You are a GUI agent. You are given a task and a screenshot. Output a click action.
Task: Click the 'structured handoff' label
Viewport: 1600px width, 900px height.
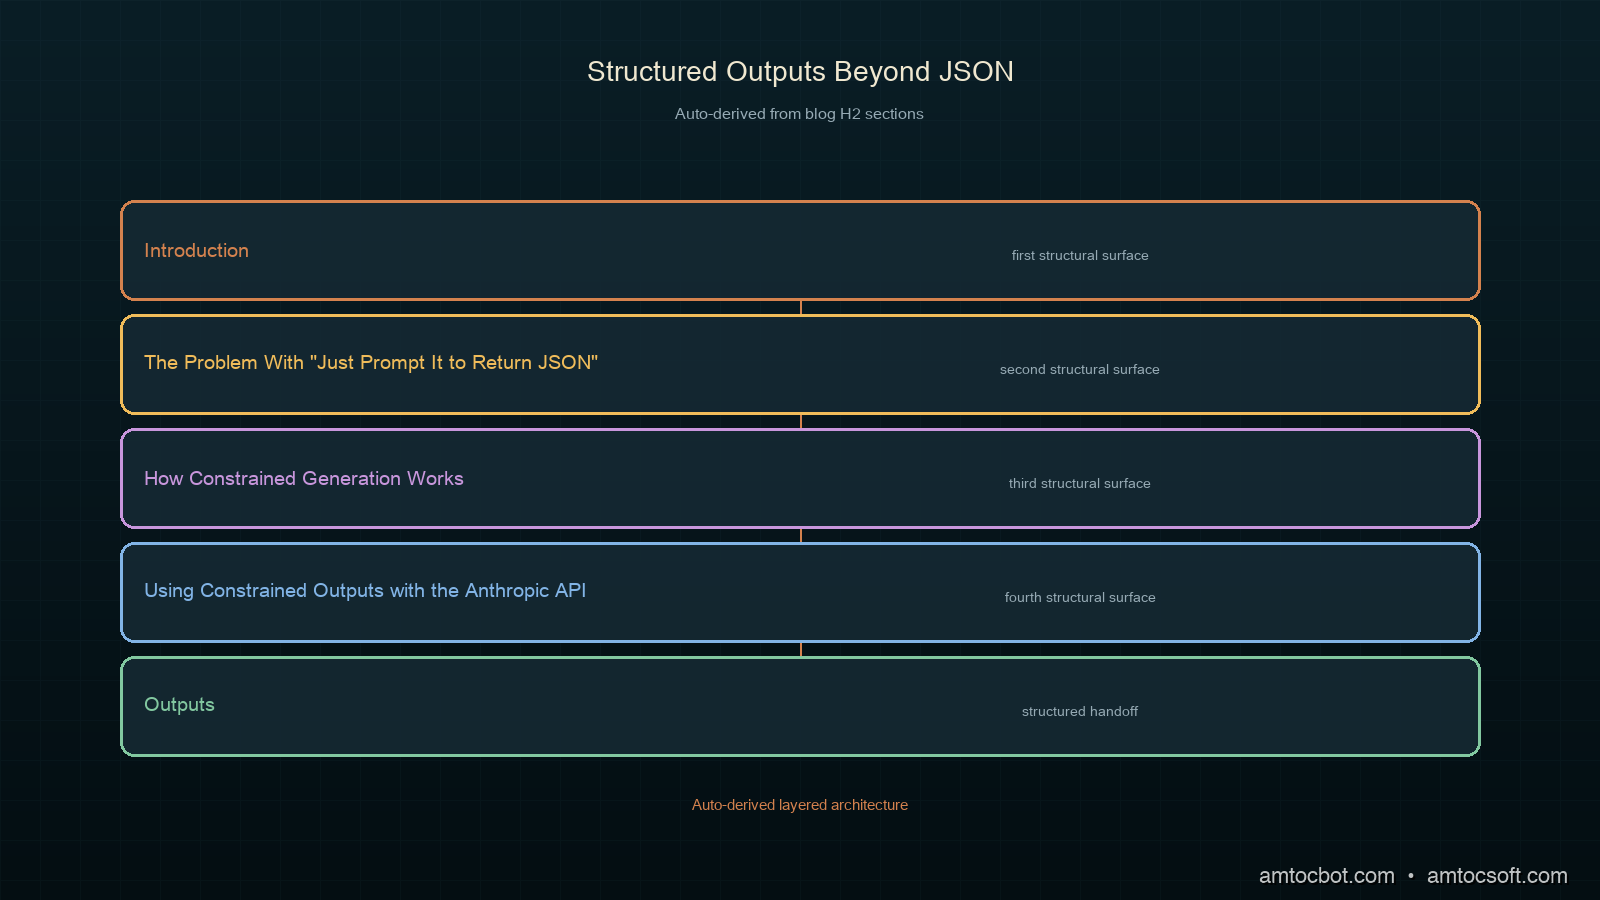point(1080,712)
